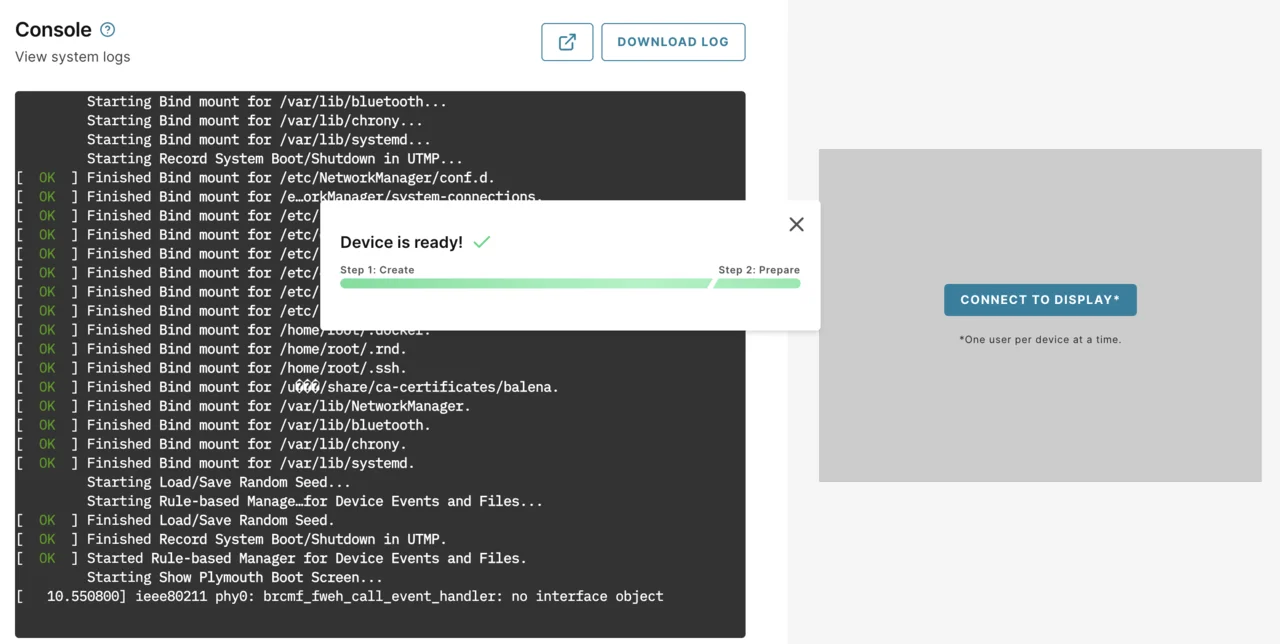The image size is (1280, 644).
Task: Click the One user per device note
Action: 1040,339
